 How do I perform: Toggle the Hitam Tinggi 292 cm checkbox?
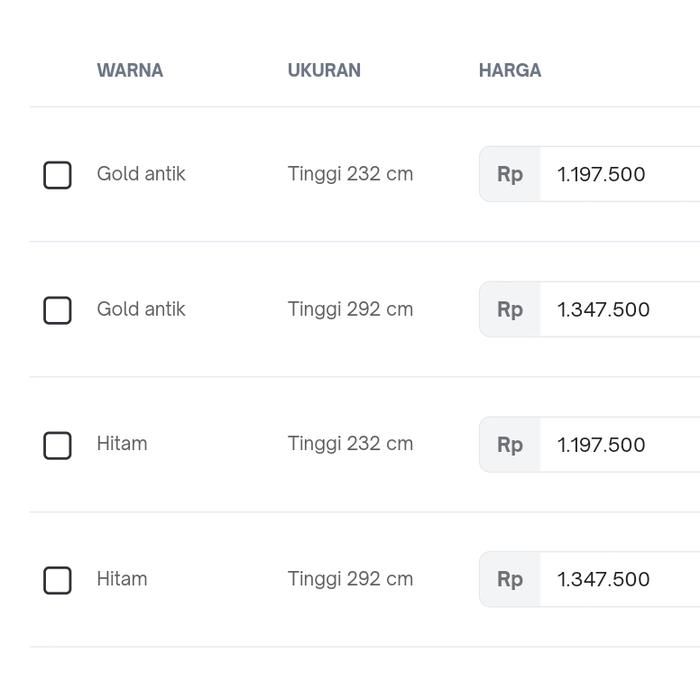[x=58, y=580]
